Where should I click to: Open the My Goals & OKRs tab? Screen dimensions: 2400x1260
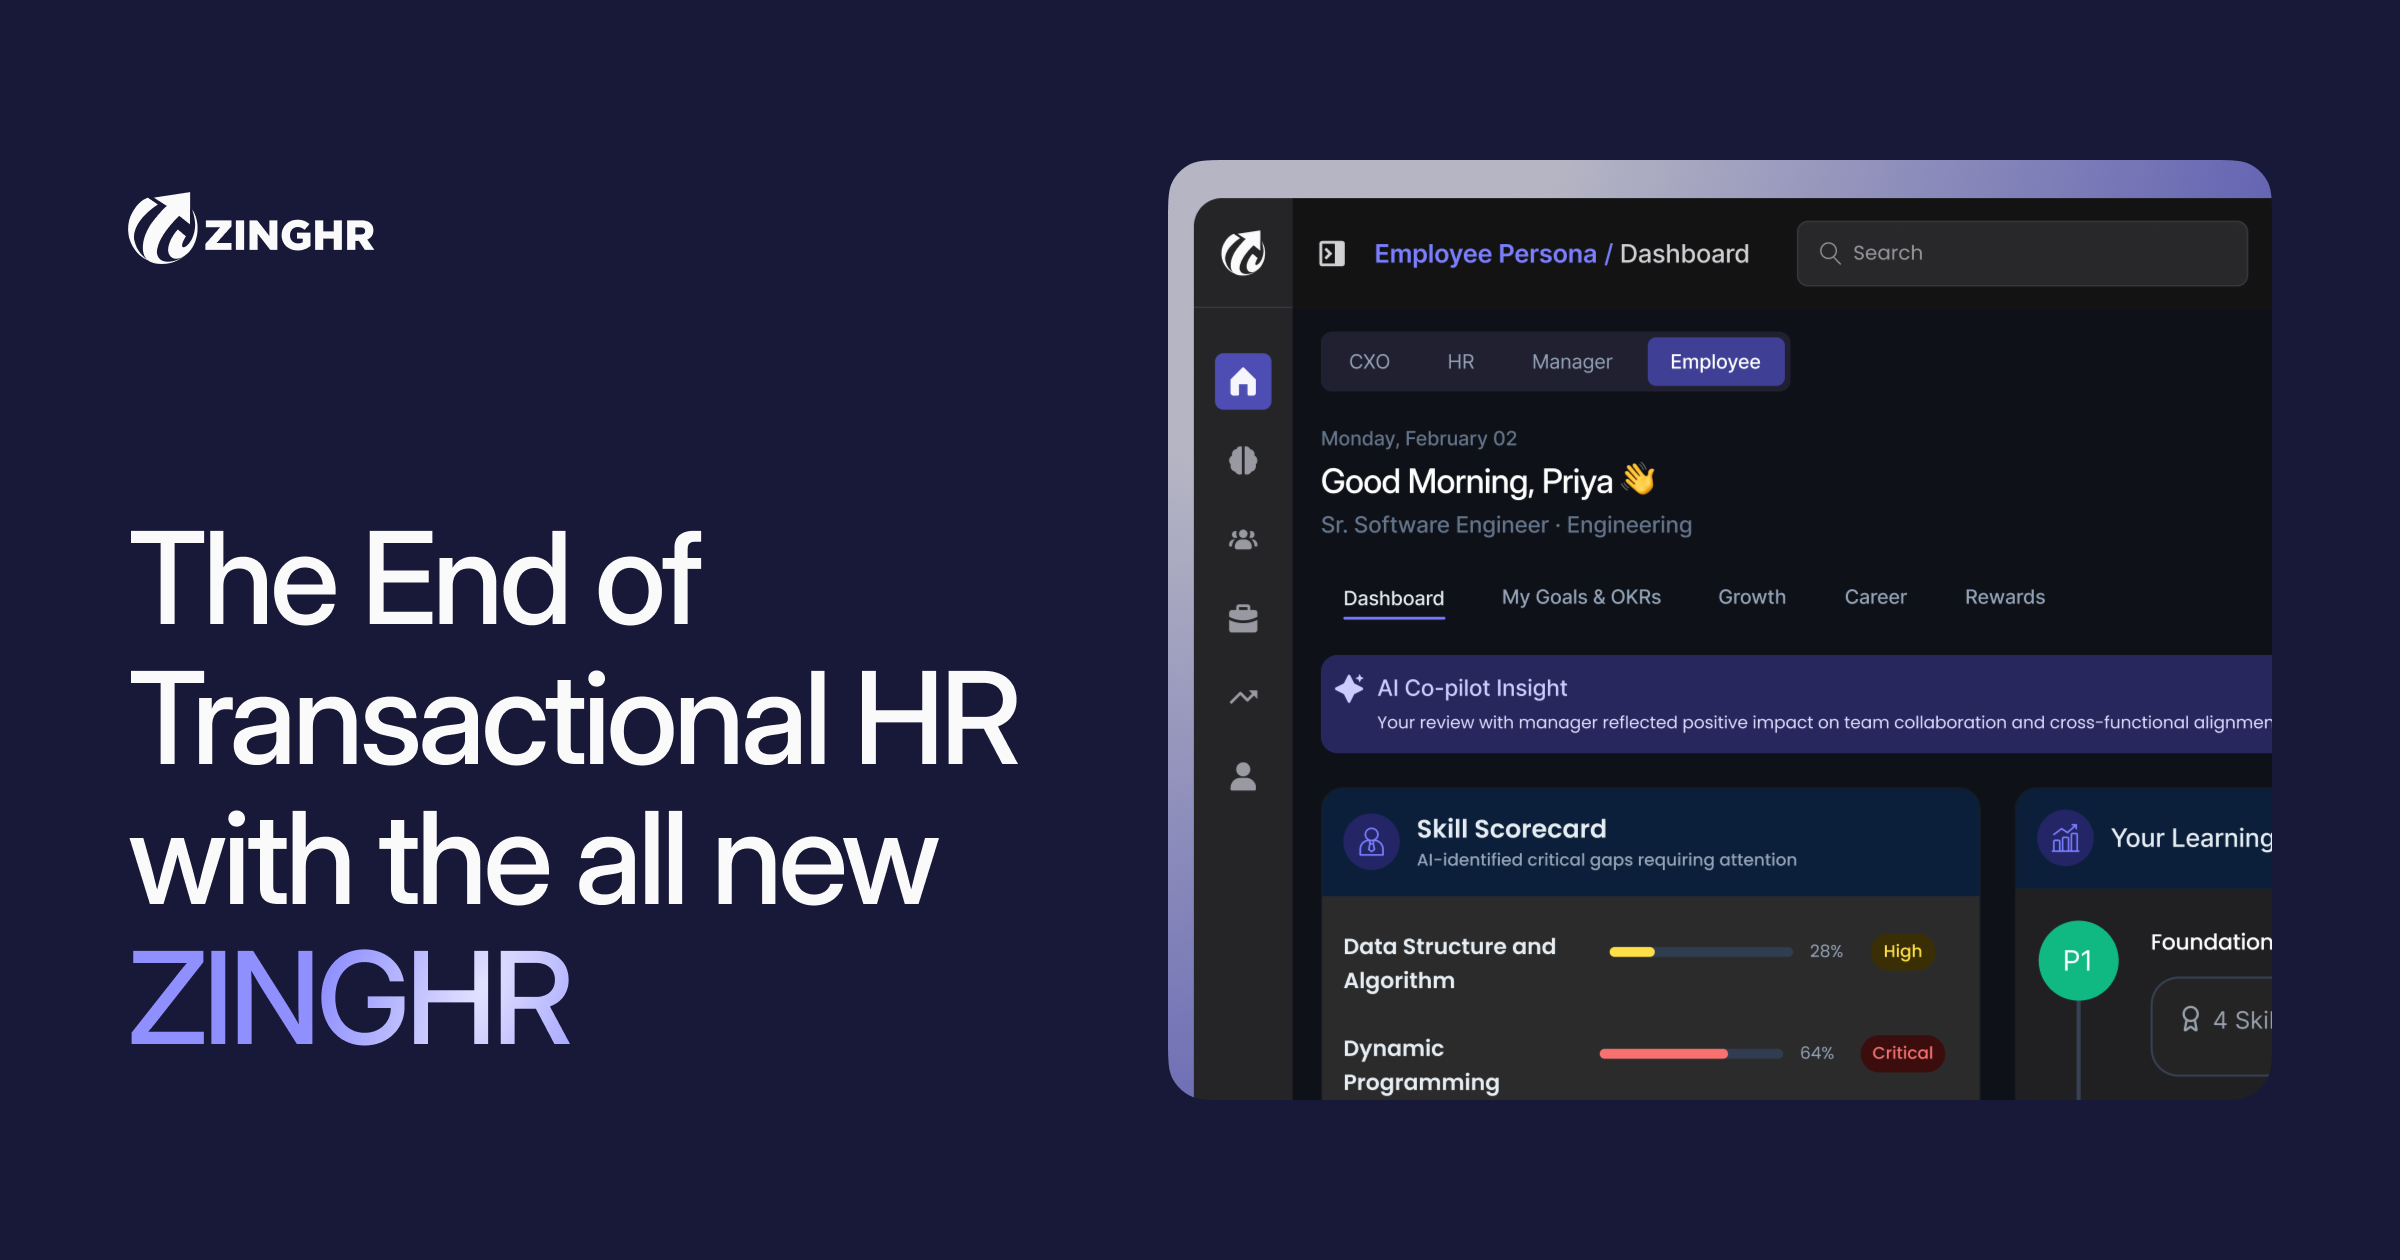(x=1581, y=597)
